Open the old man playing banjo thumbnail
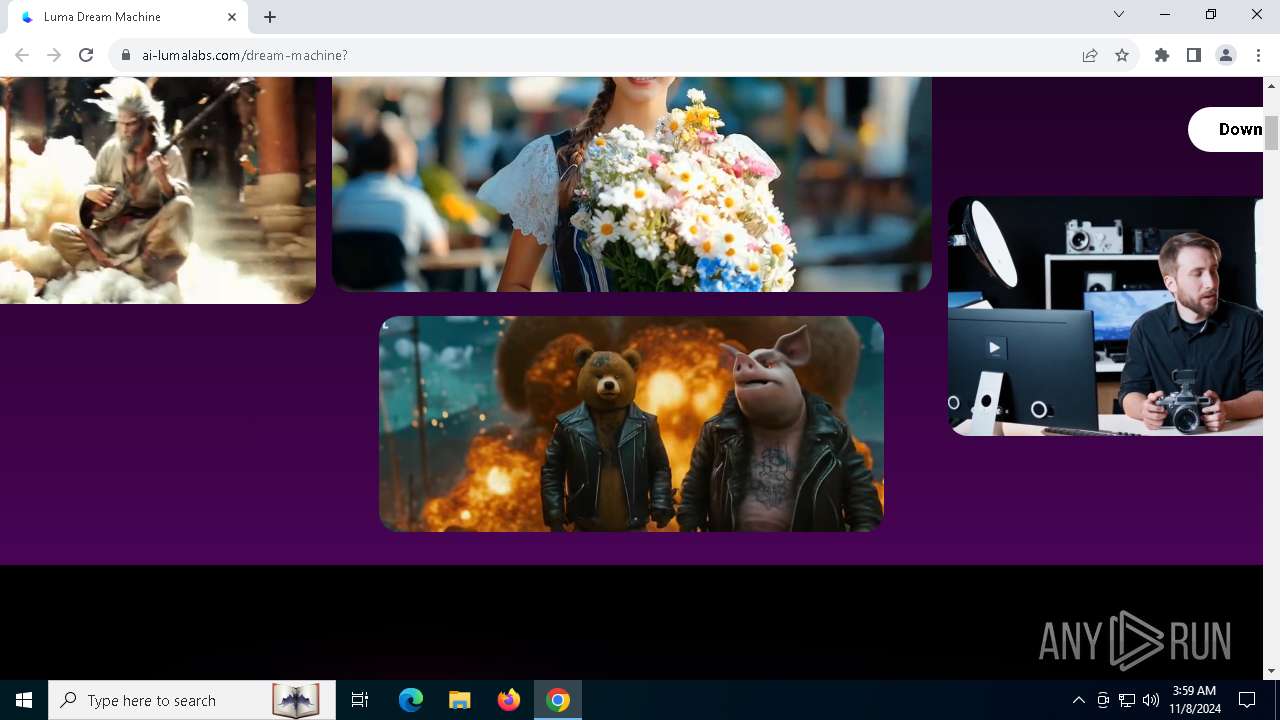This screenshot has height=720, width=1280. [x=158, y=190]
